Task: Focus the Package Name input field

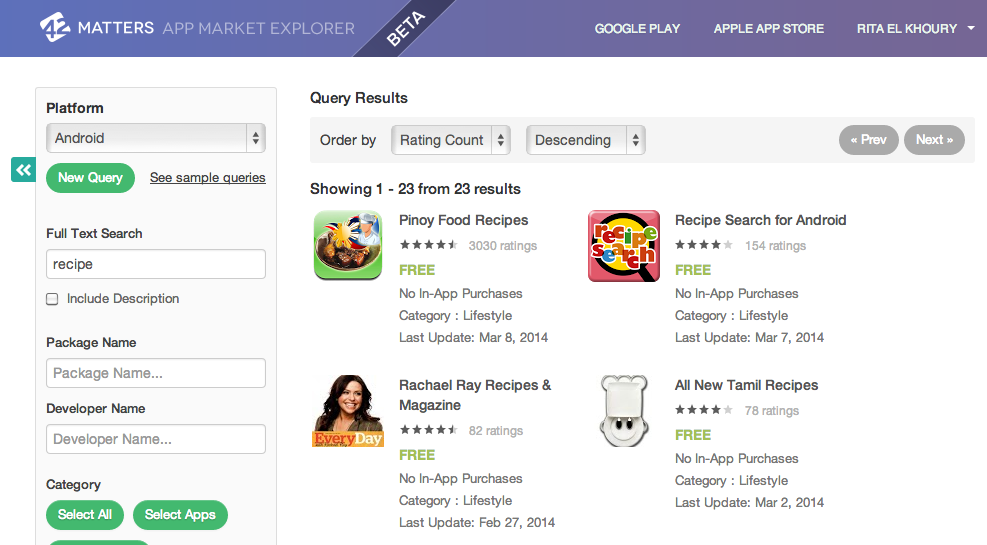Action: 156,373
